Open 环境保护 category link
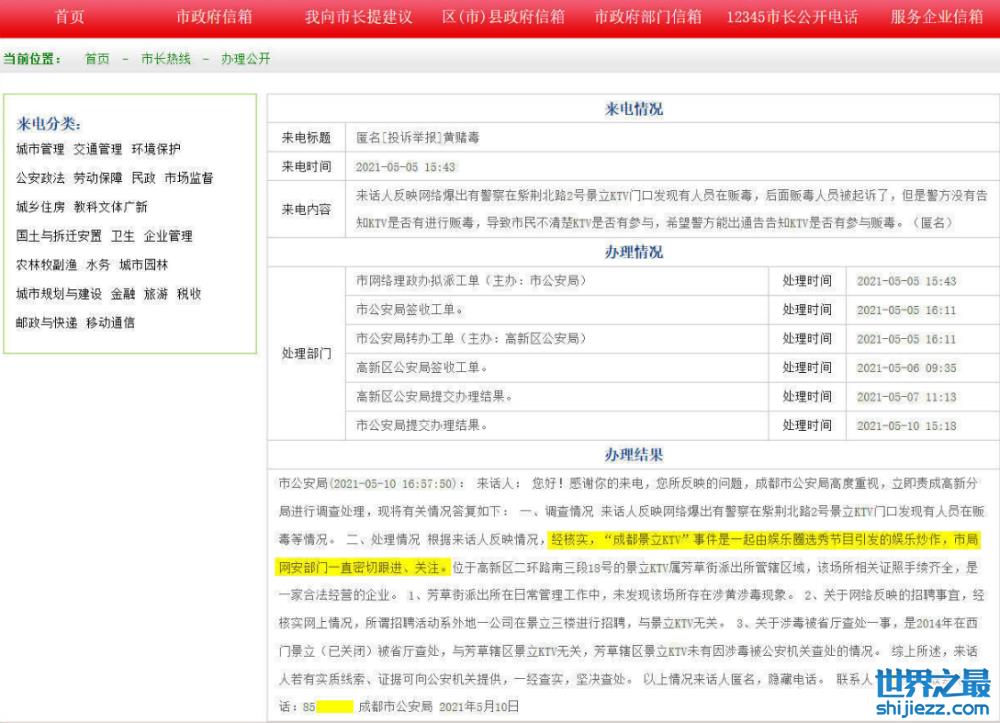 coord(156,149)
